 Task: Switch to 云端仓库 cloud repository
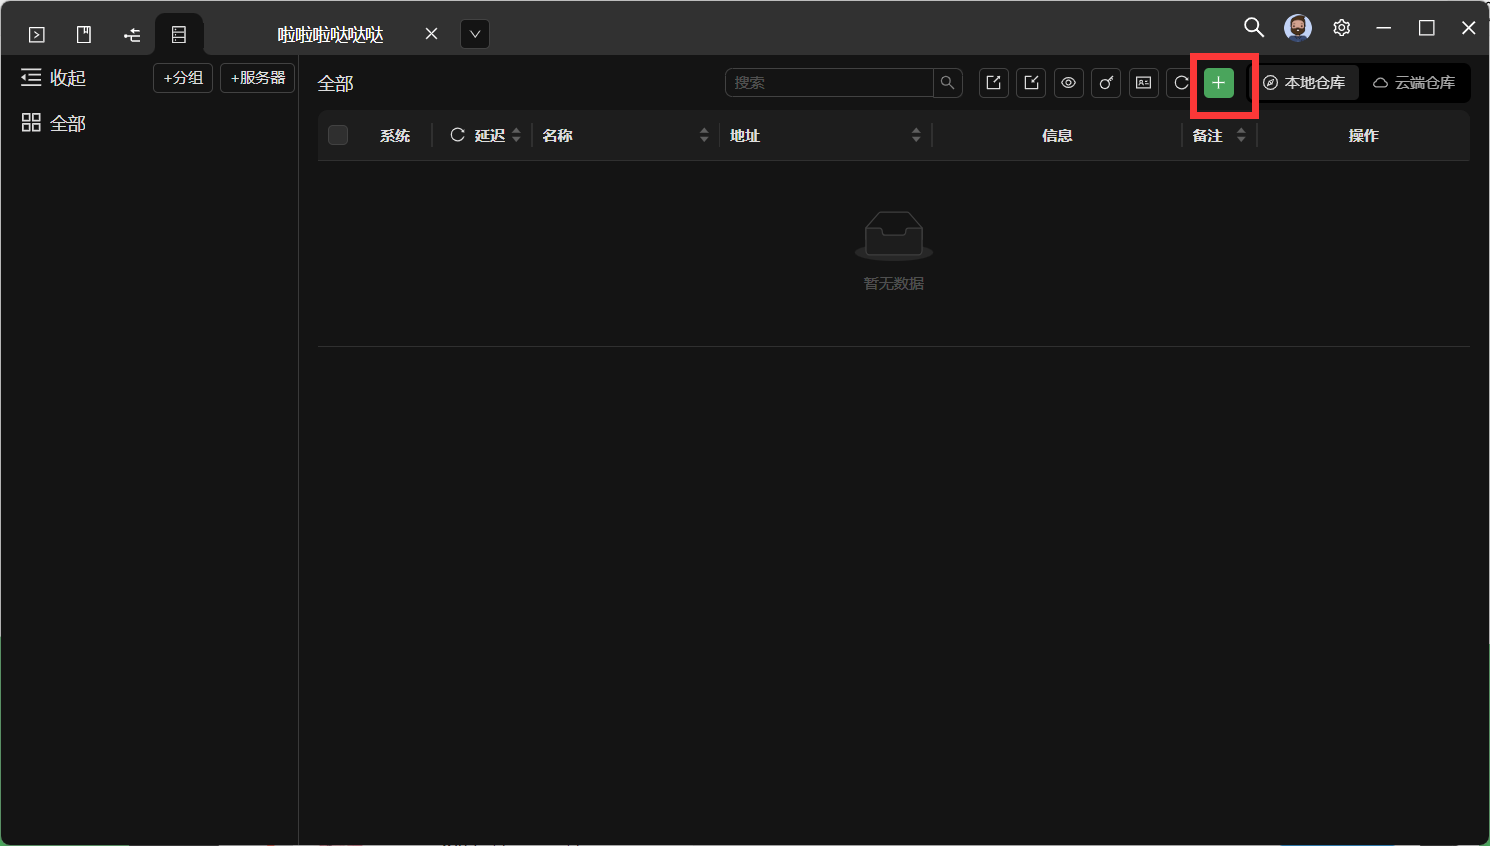tap(1414, 83)
